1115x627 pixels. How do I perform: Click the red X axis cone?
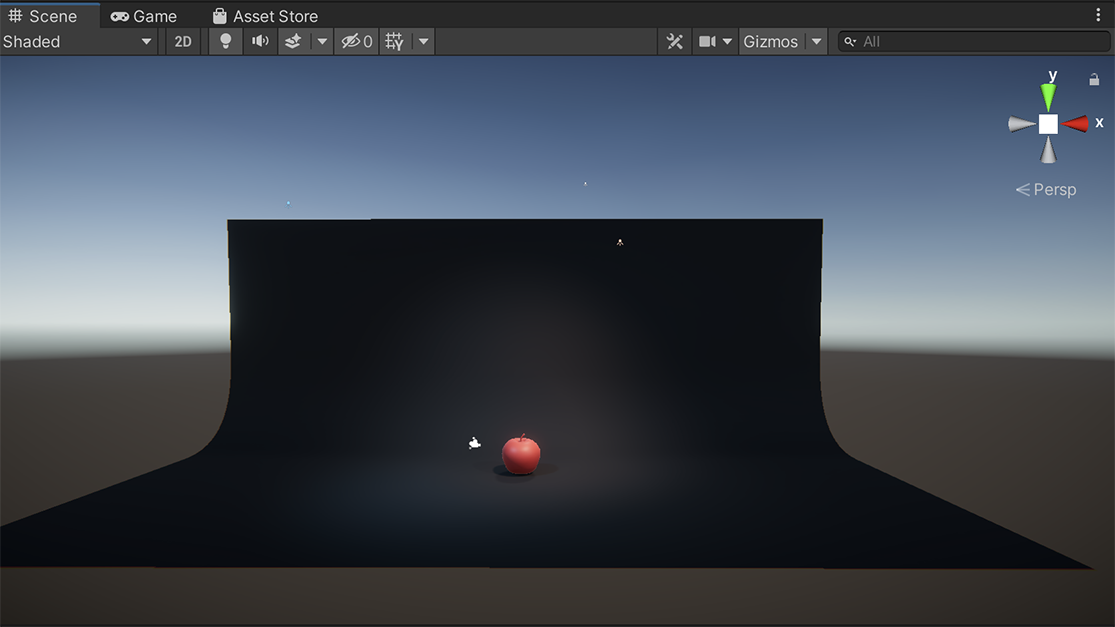point(1076,124)
